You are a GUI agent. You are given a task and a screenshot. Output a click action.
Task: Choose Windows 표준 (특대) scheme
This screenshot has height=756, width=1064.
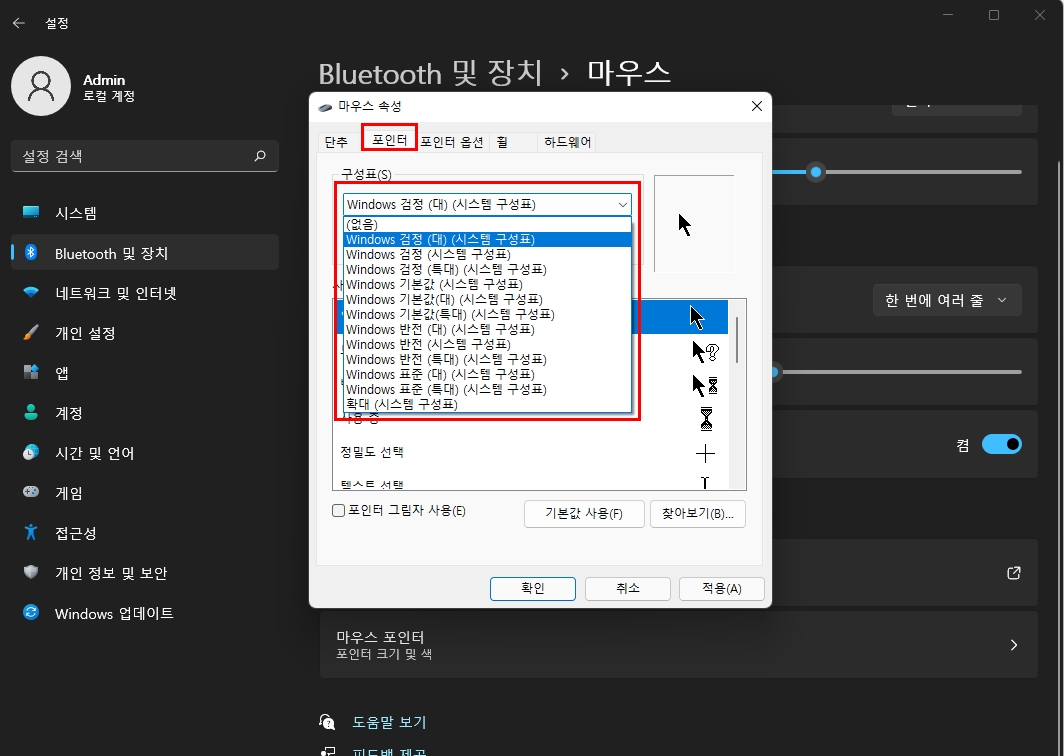click(487, 389)
